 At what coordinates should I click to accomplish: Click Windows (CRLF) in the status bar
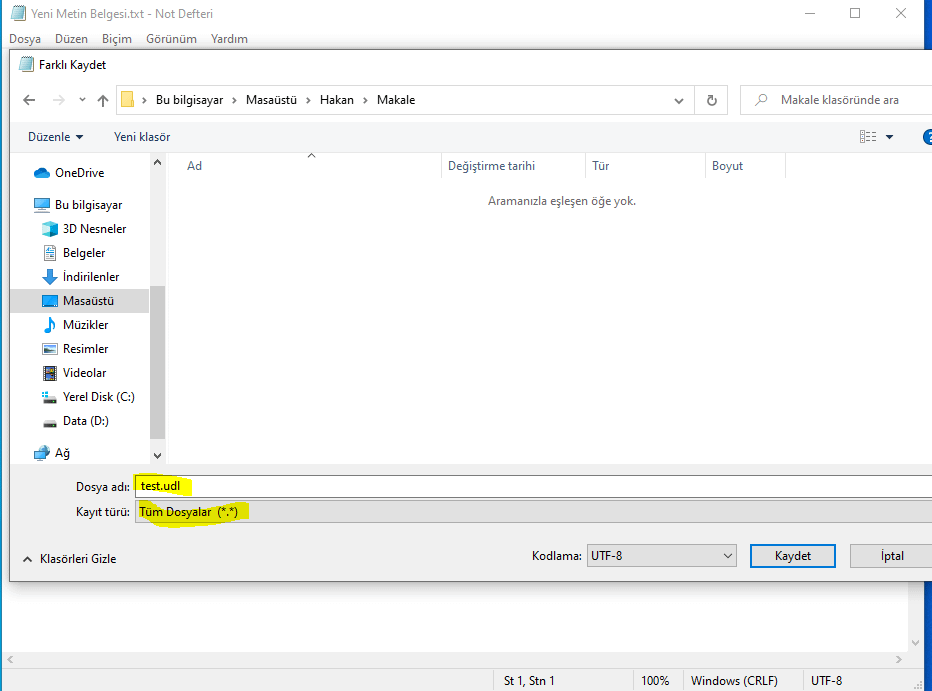(734, 681)
